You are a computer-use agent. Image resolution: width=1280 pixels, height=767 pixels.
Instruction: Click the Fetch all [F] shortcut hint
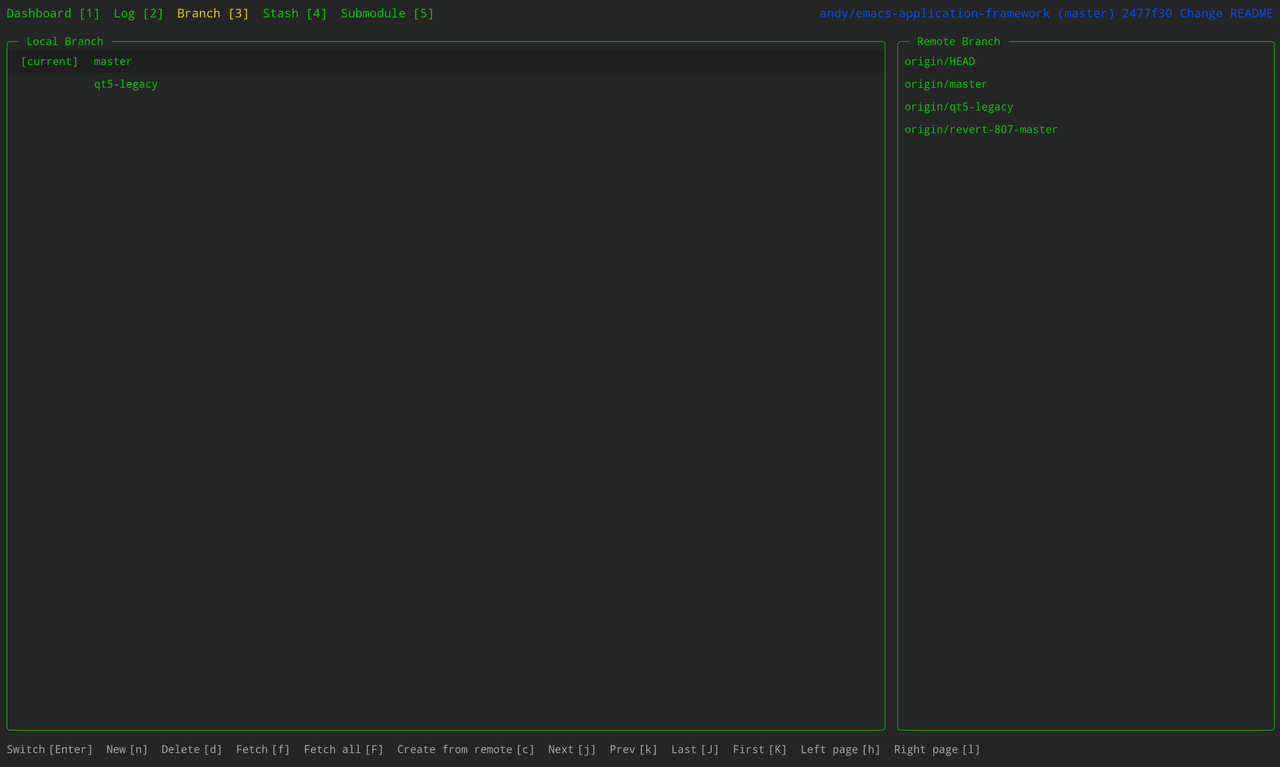point(344,749)
